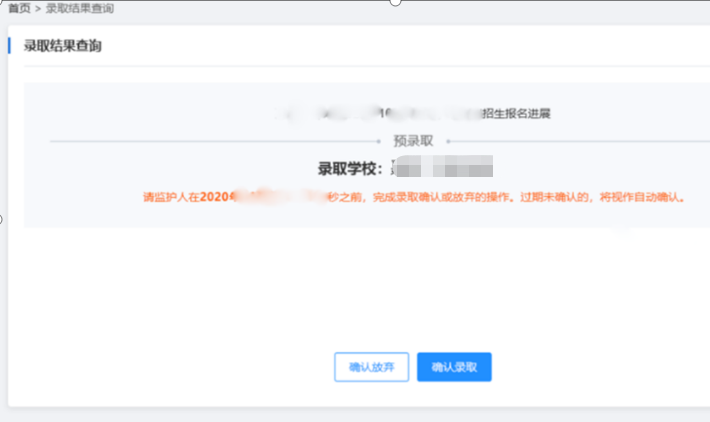This screenshot has width=710, height=422.
Task: Select the 预录取 status label
Action: (413, 141)
